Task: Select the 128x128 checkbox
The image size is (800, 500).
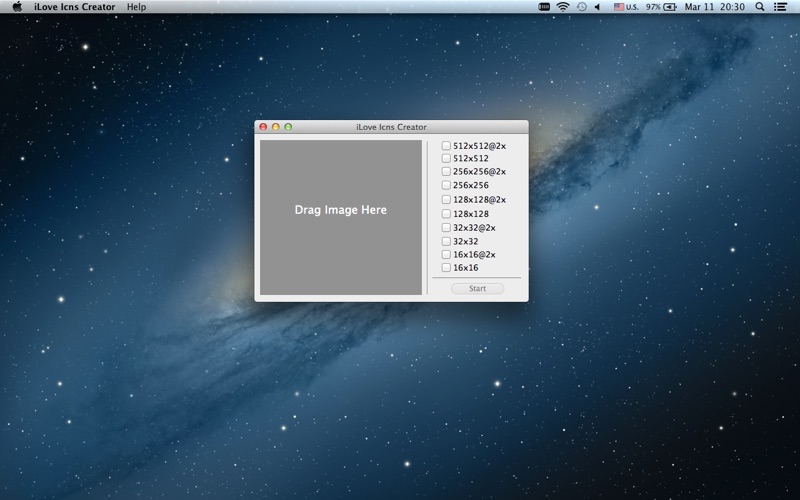Action: click(446, 213)
